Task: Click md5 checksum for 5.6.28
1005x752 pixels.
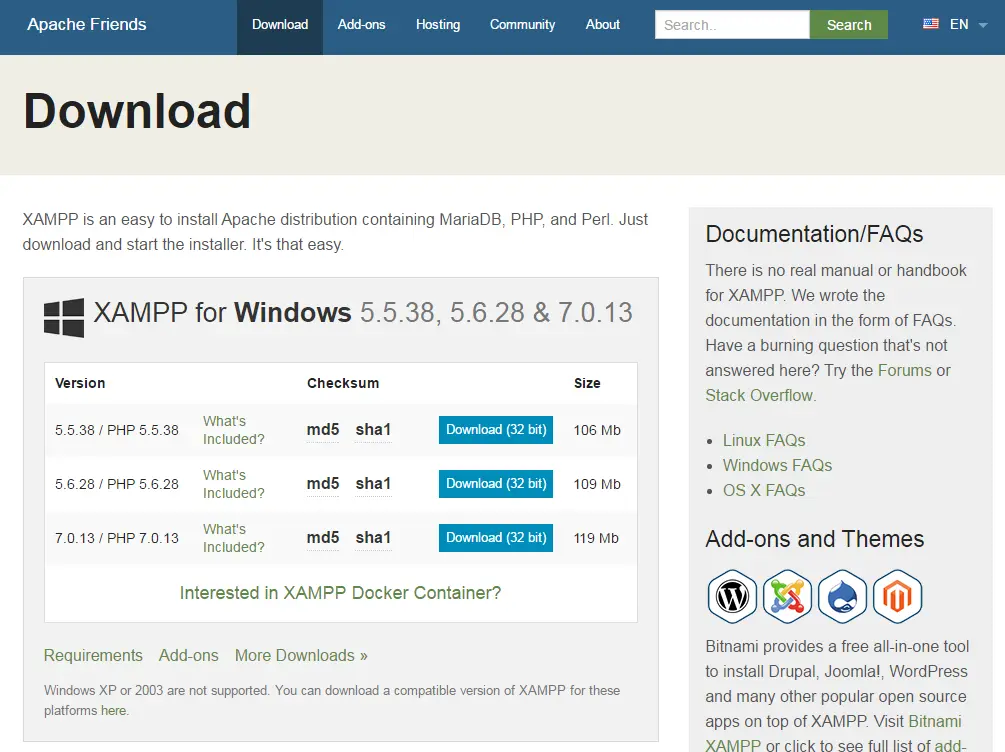Action: pos(323,483)
